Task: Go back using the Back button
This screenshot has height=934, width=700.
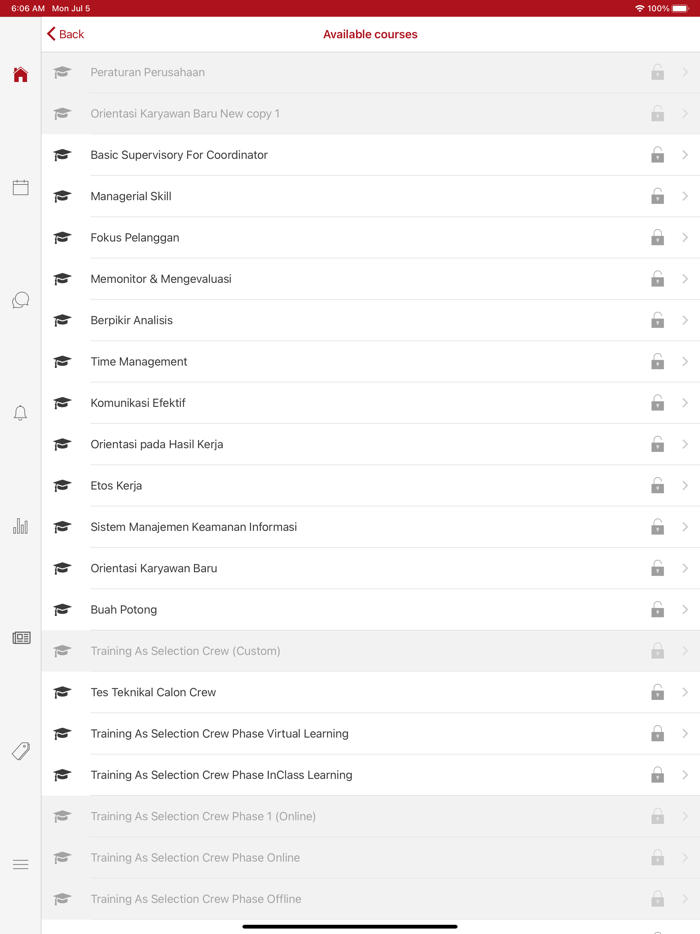Action: tap(65, 34)
